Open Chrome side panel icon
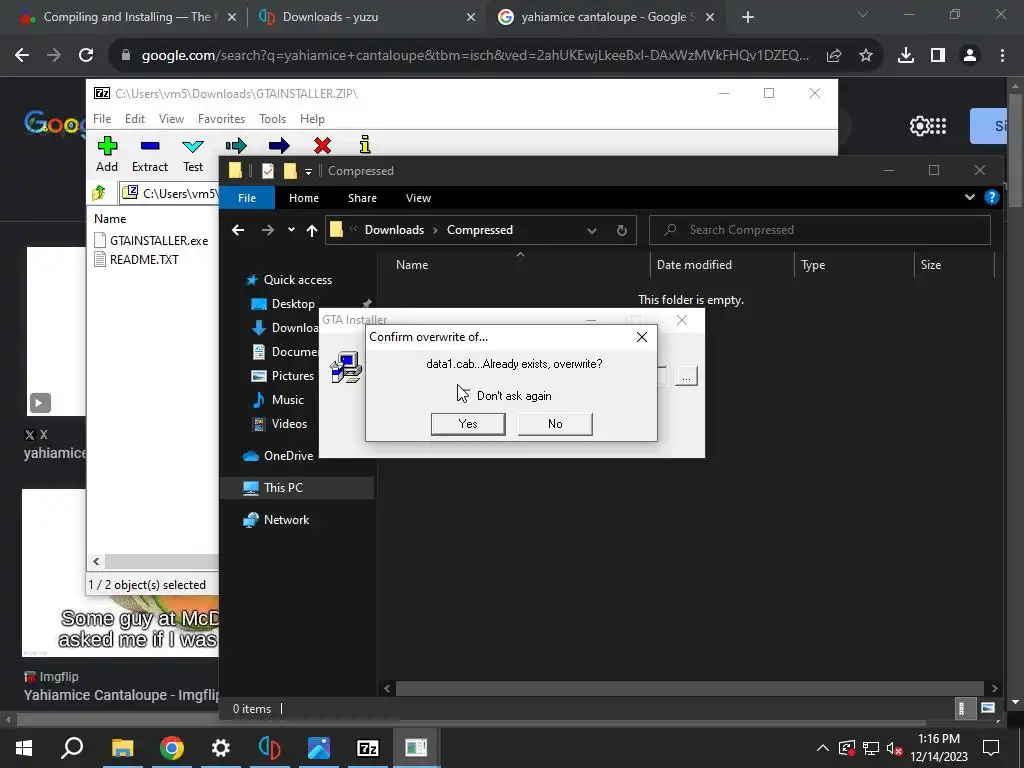 (x=938, y=56)
